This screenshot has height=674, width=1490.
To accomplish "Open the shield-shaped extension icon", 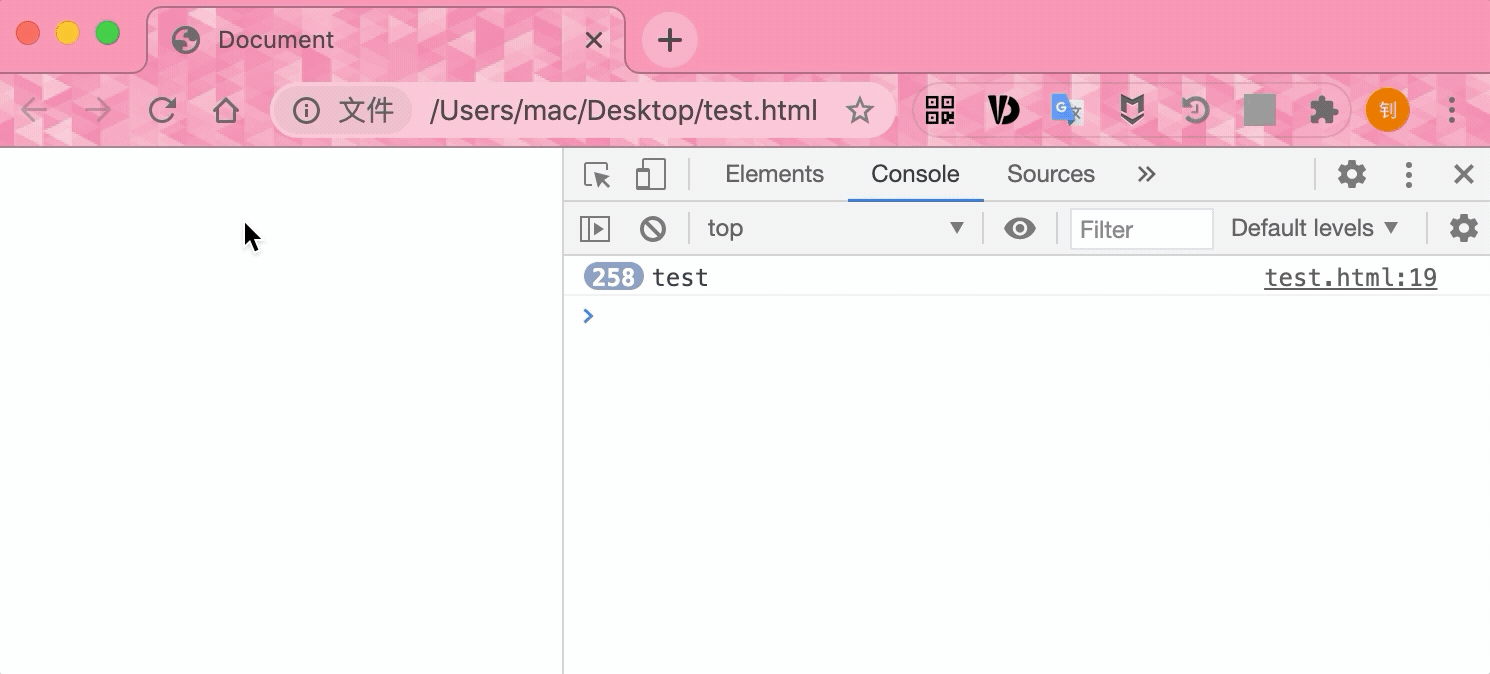I will pyautogui.click(x=1131, y=110).
